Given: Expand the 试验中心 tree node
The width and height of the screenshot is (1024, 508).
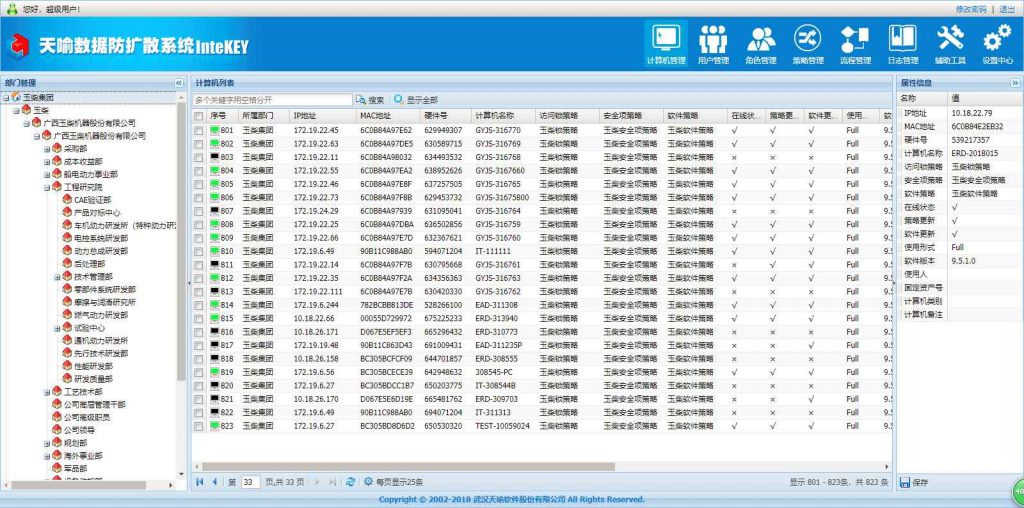Looking at the screenshot, I should coord(57,328).
